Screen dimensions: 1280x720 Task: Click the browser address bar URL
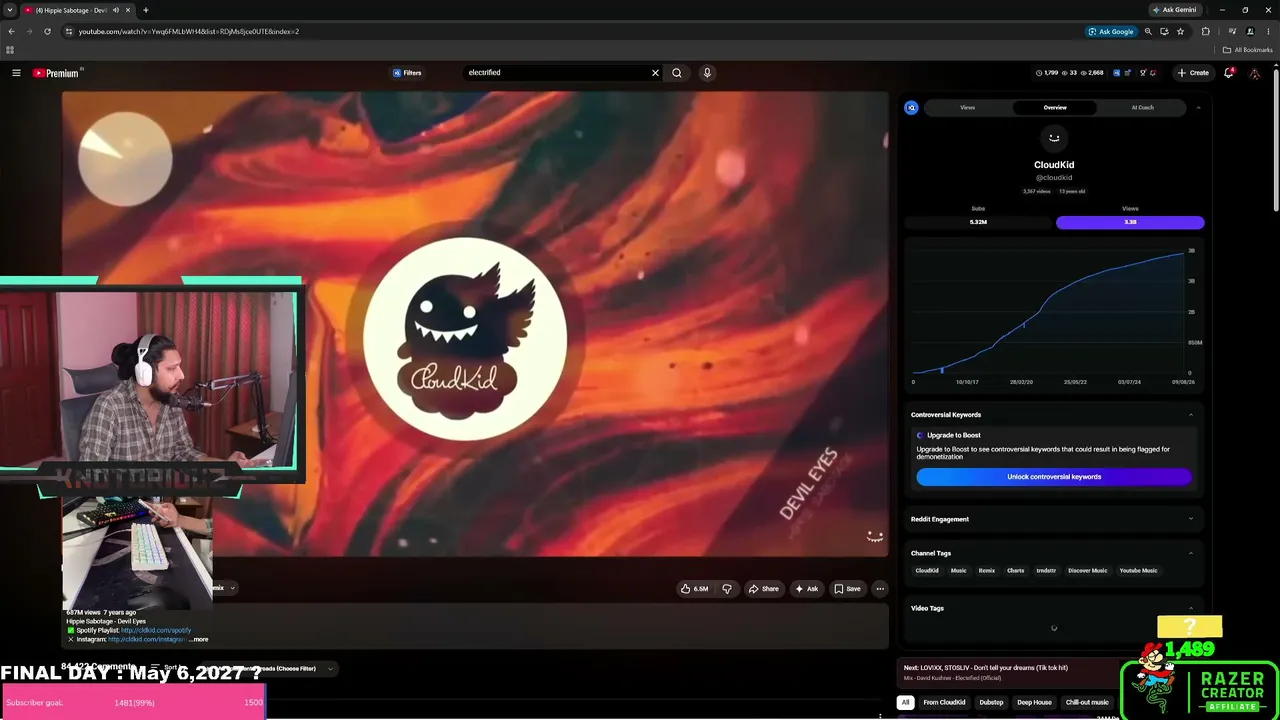(189, 31)
